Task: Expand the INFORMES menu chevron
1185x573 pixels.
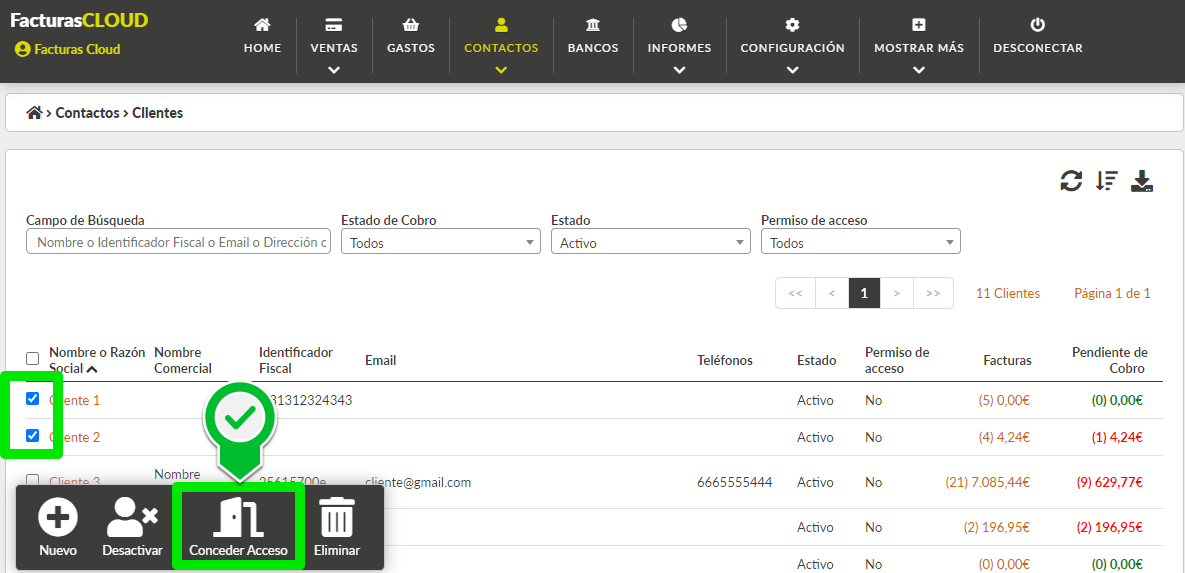Action: [679, 70]
